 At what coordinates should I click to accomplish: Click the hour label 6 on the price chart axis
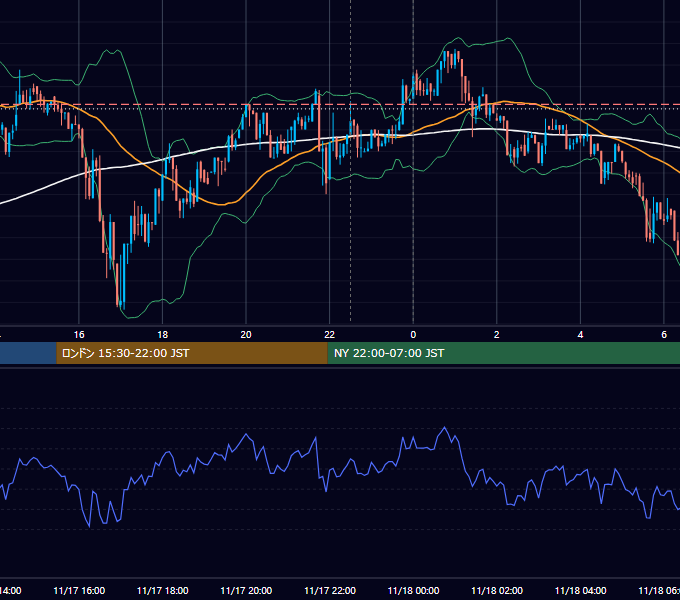tap(664, 335)
